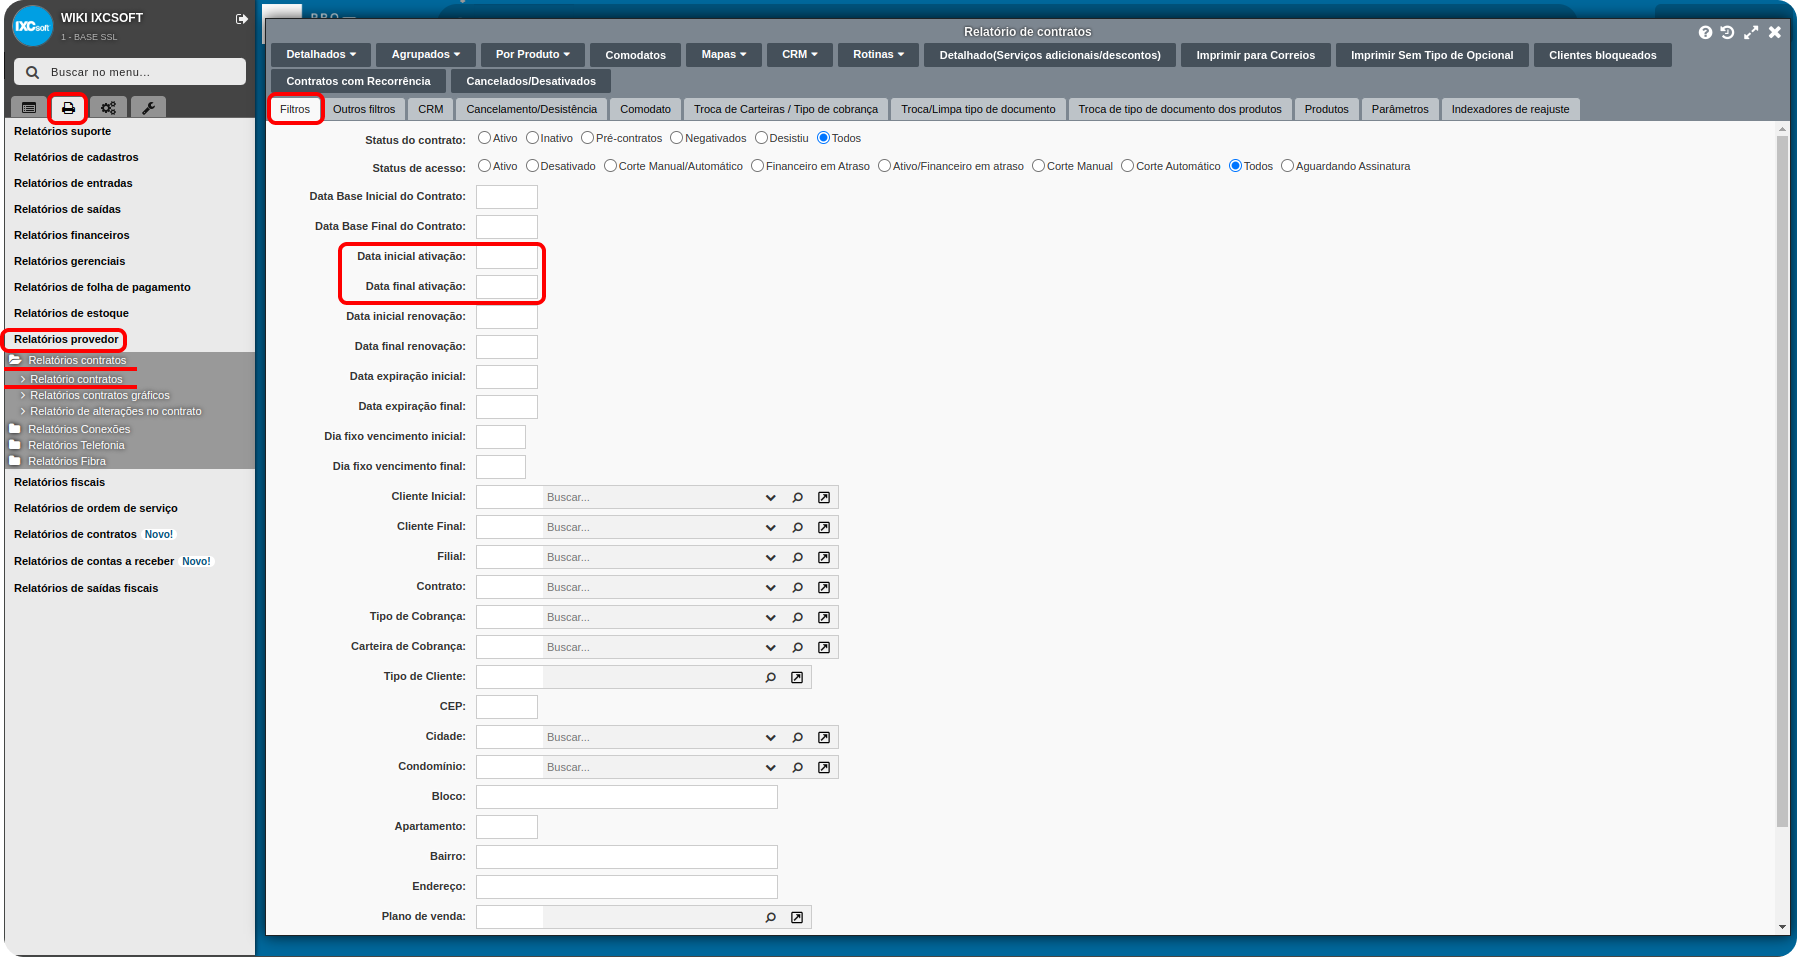Click the history refresh icon in title bar
1797x957 pixels.
[1727, 32]
